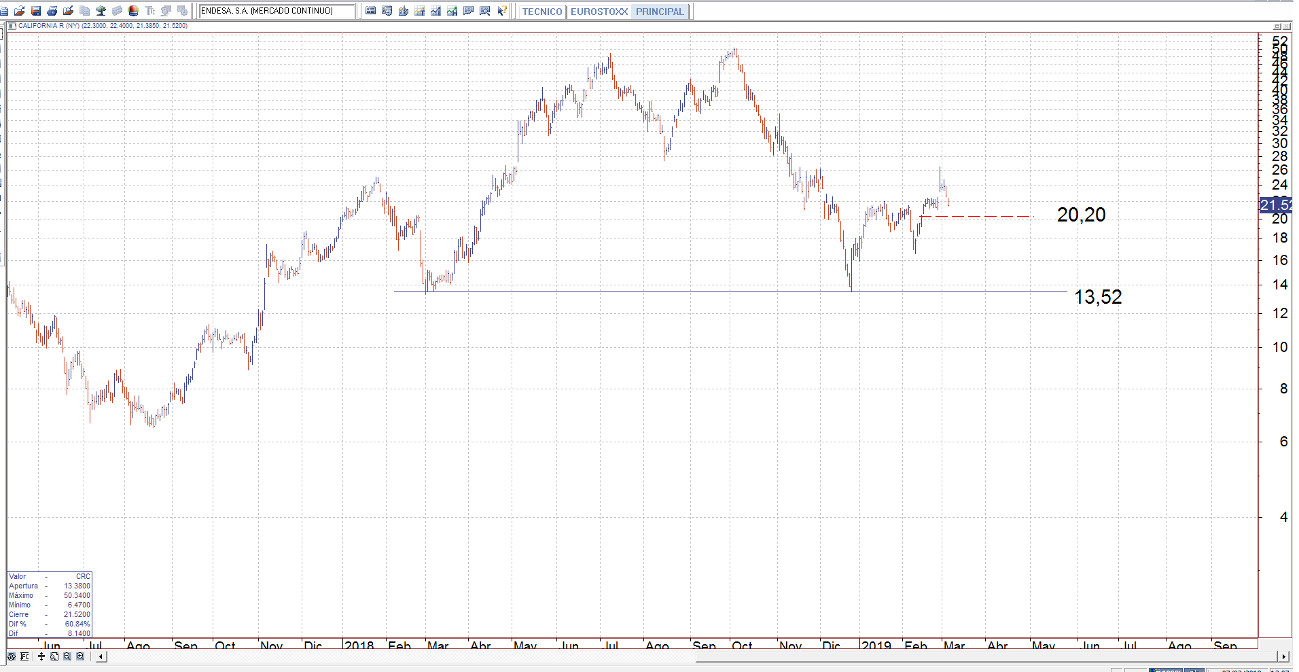The width and height of the screenshot is (1299, 672).
Task: Click the 20,20 price level label
Action: click(1081, 215)
